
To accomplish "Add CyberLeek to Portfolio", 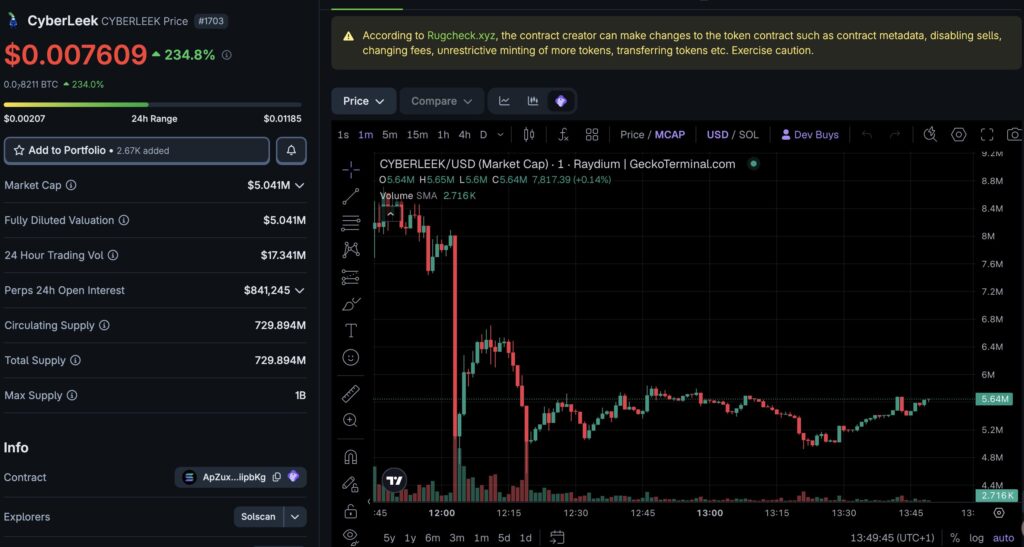I will pyautogui.click(x=136, y=150).
